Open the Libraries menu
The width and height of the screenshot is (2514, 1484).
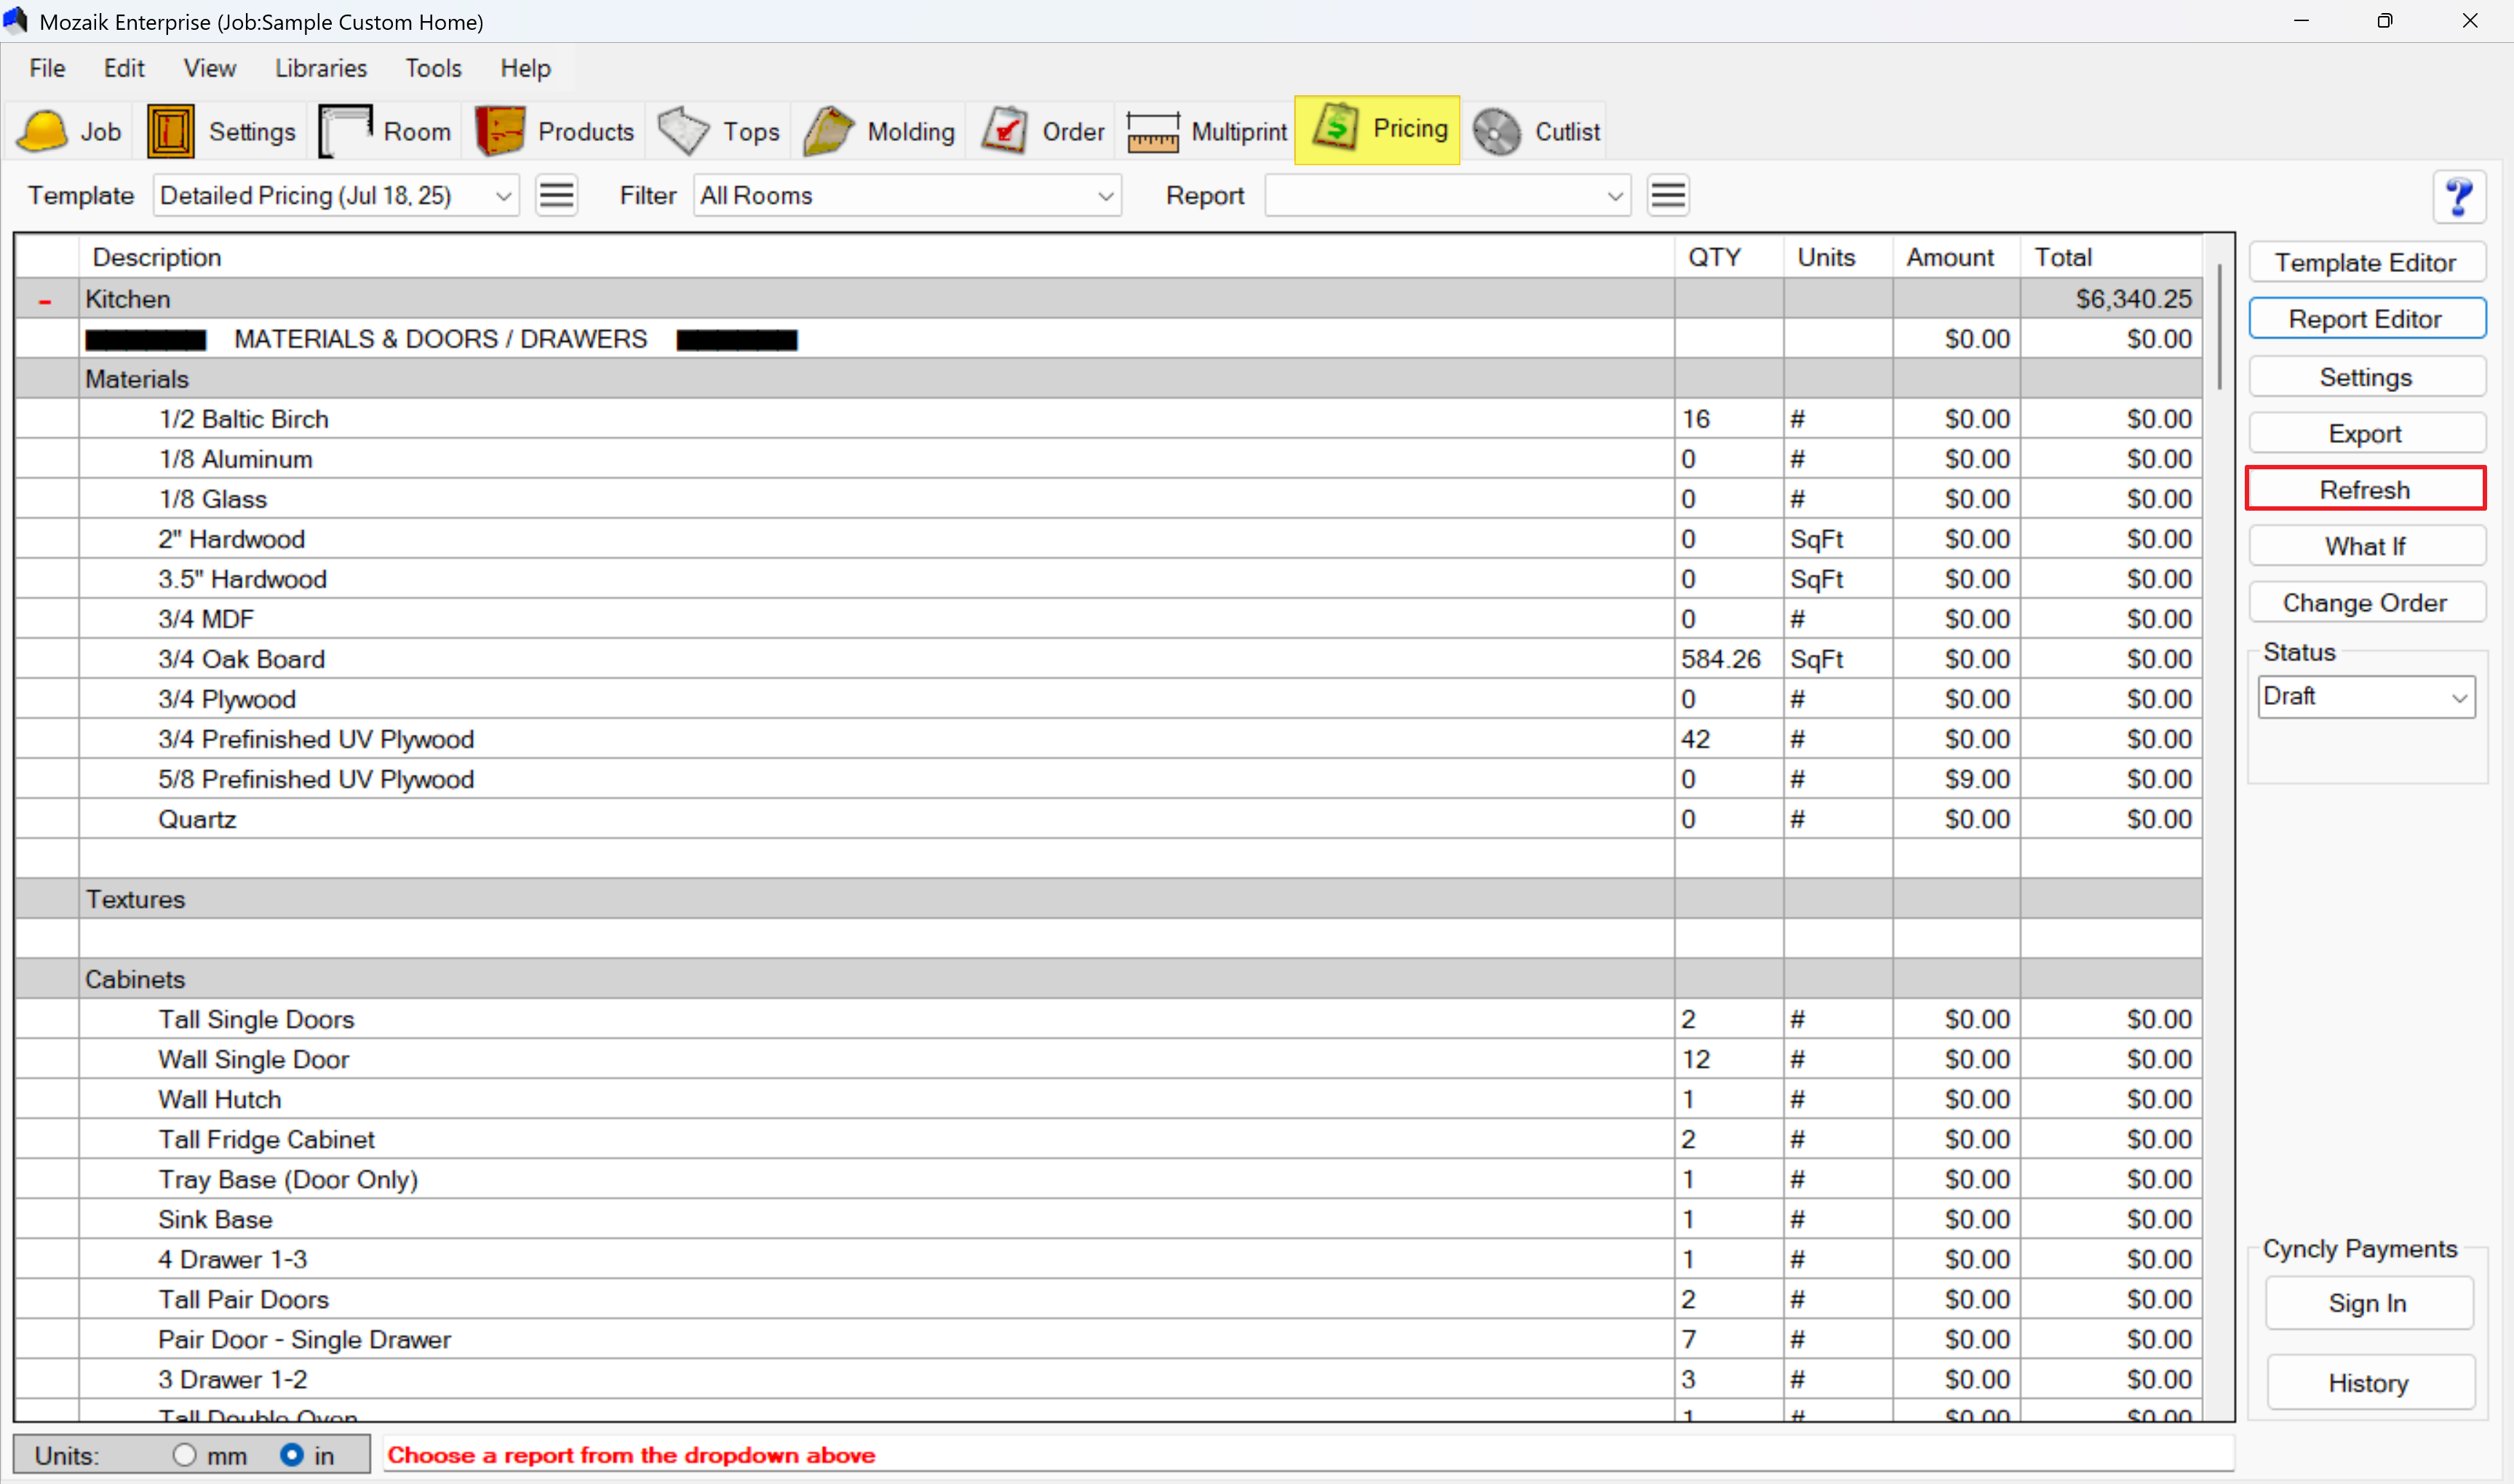click(321, 68)
